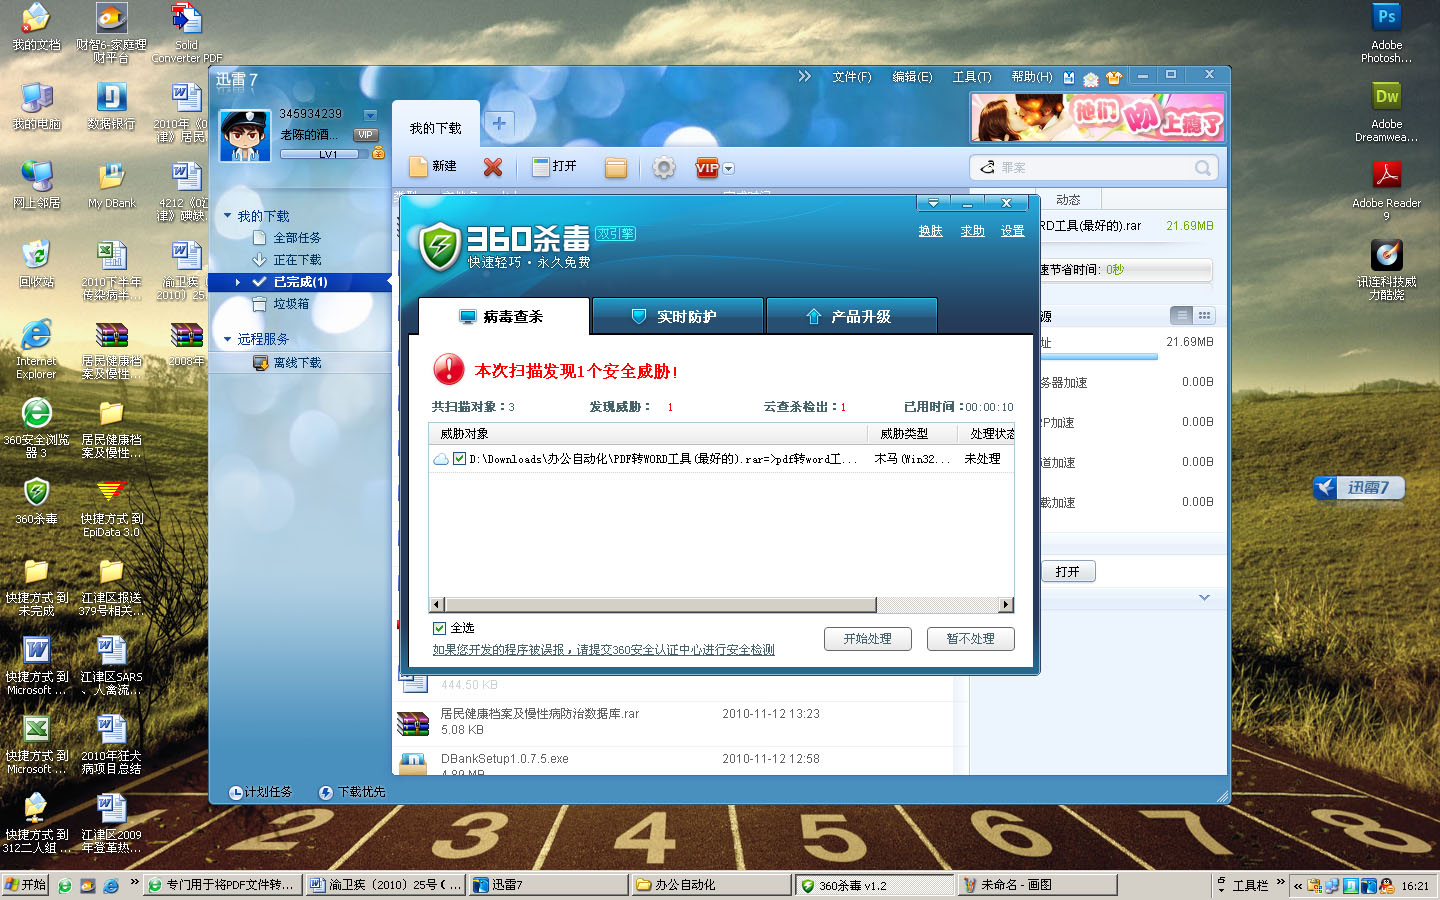Uncheck the threat row checkbox for PDF转WORD工具
1440x900 pixels.
click(459, 459)
